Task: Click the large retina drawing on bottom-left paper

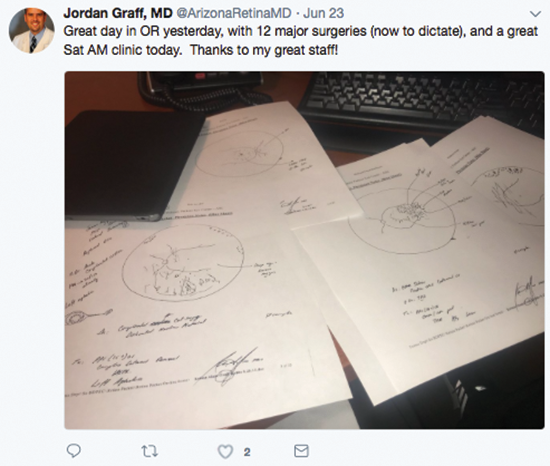Action: (x=183, y=263)
